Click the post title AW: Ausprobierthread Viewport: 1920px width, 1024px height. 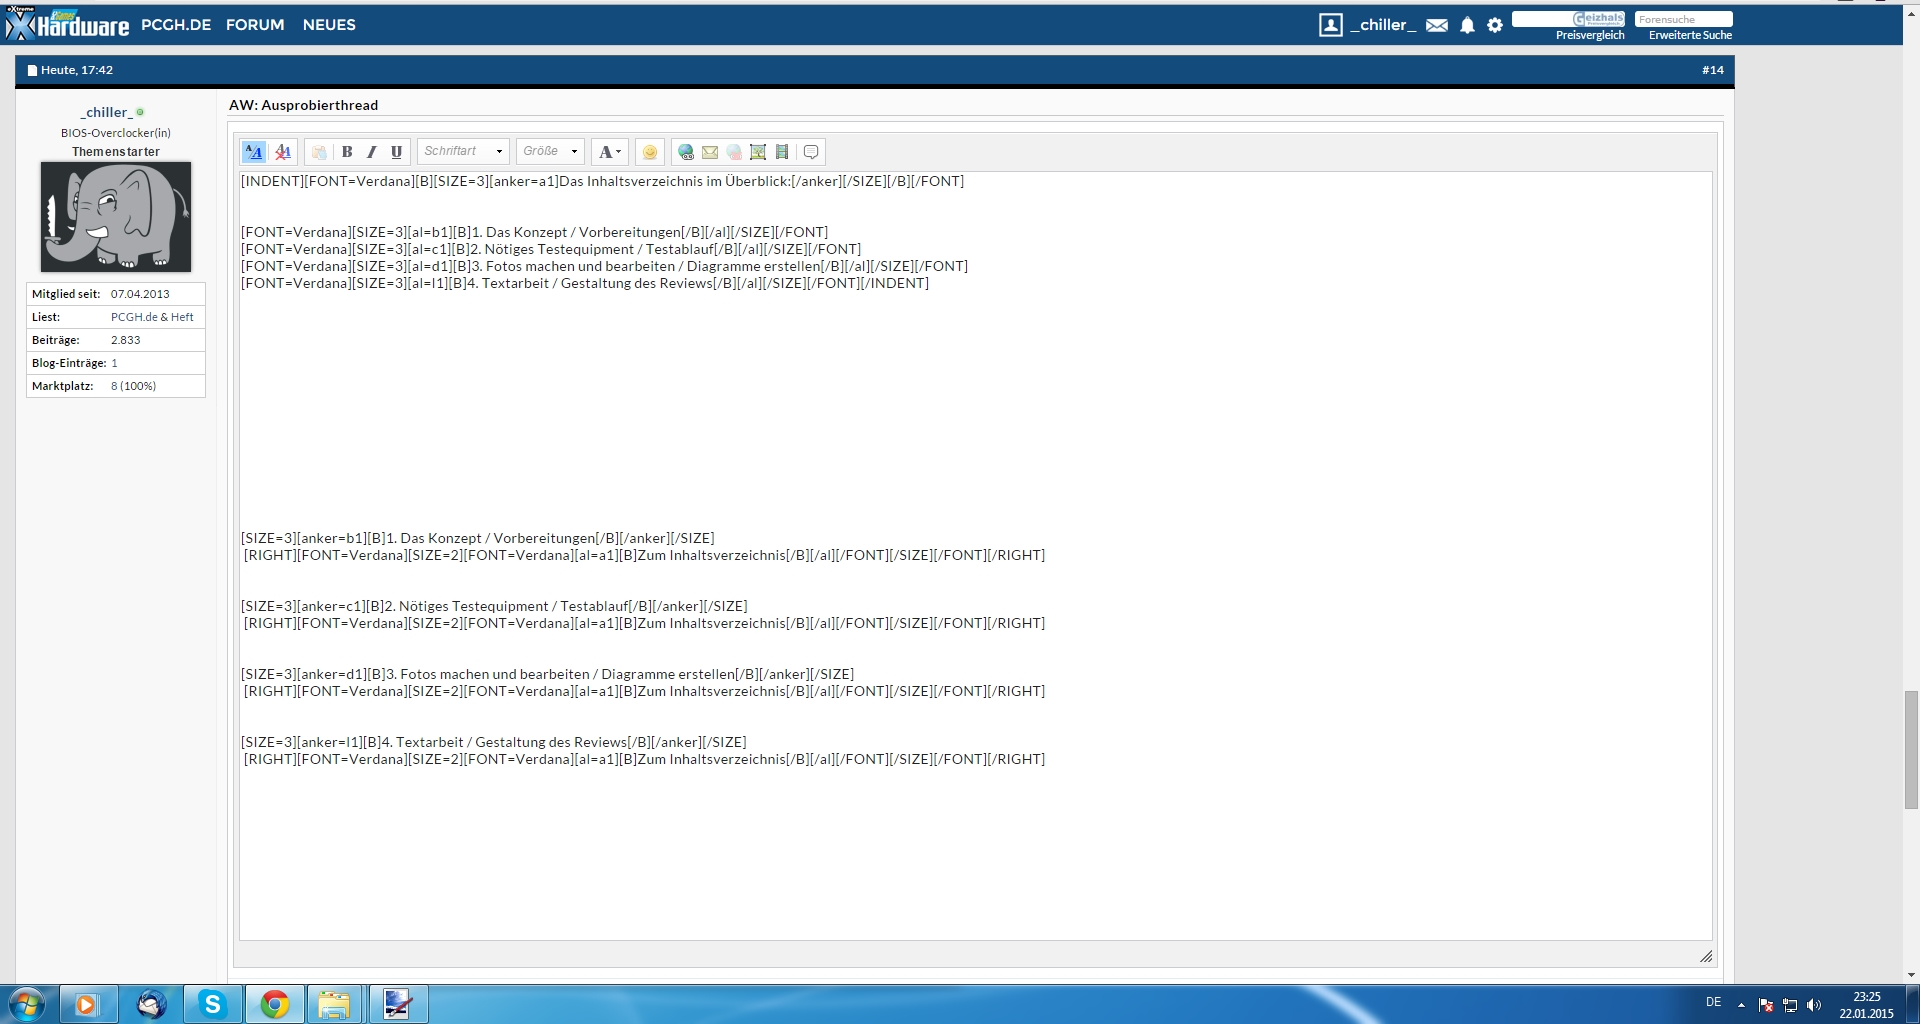coord(303,105)
